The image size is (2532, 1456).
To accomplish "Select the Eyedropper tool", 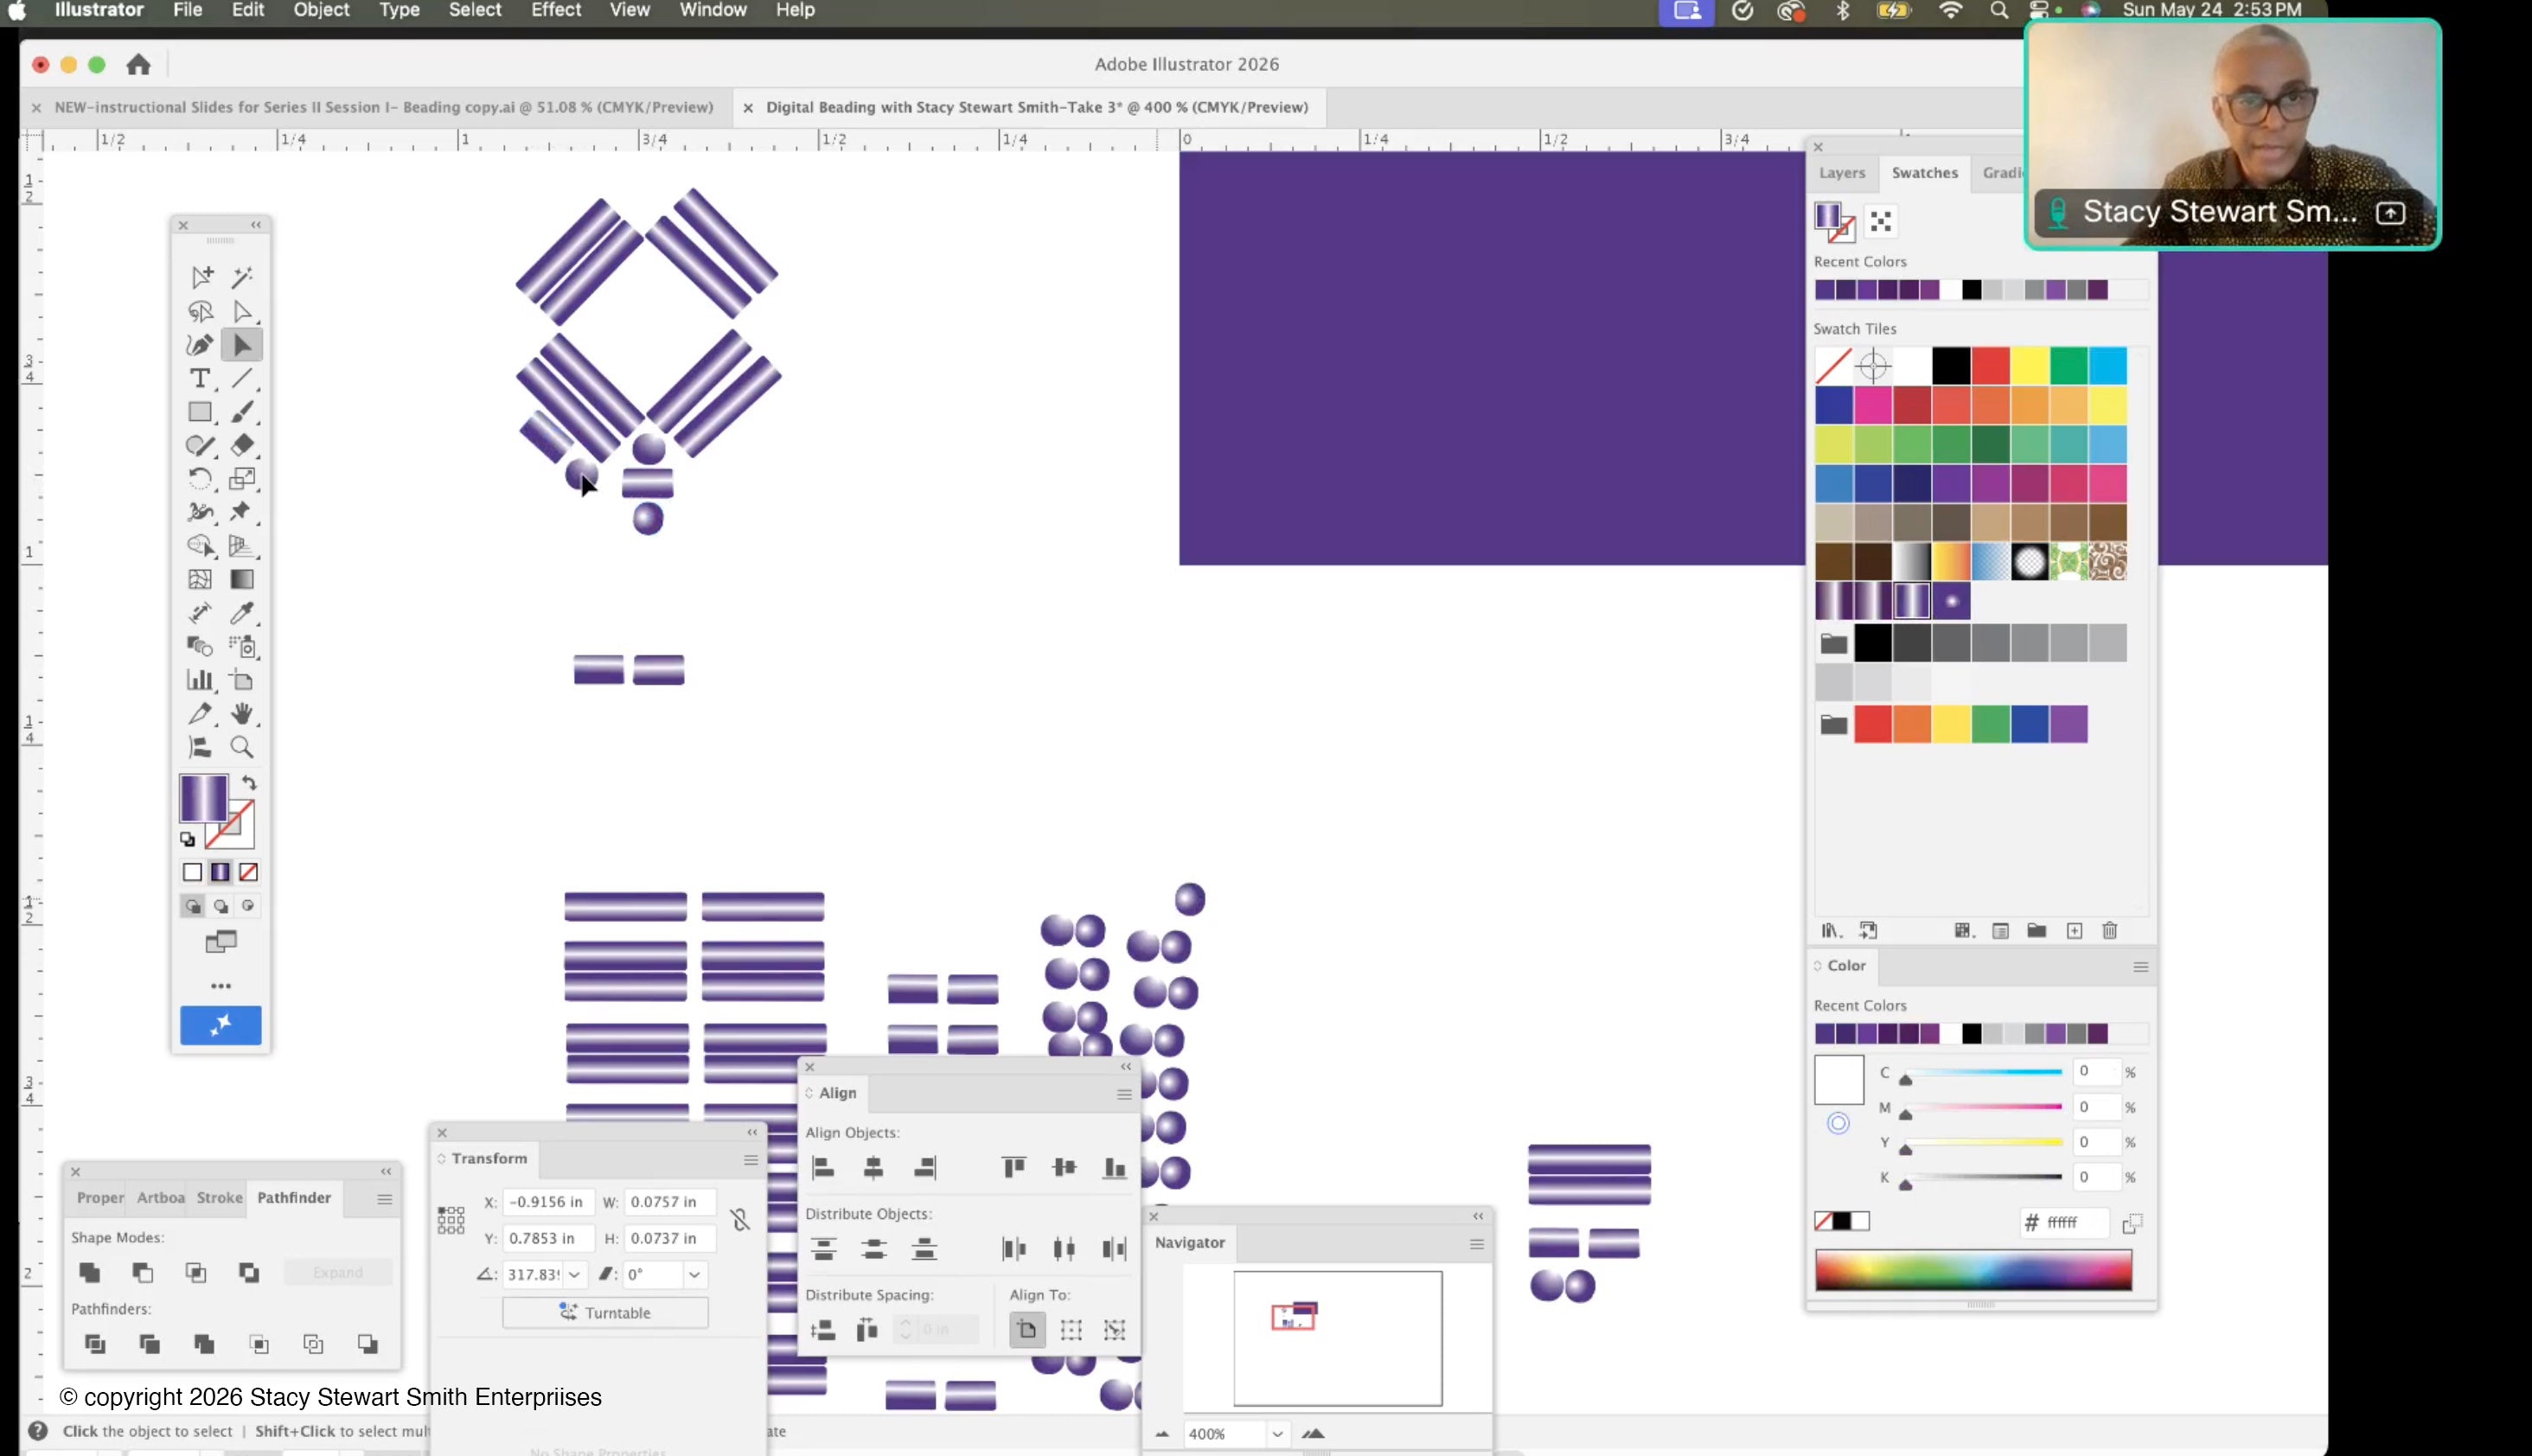I will (x=242, y=613).
